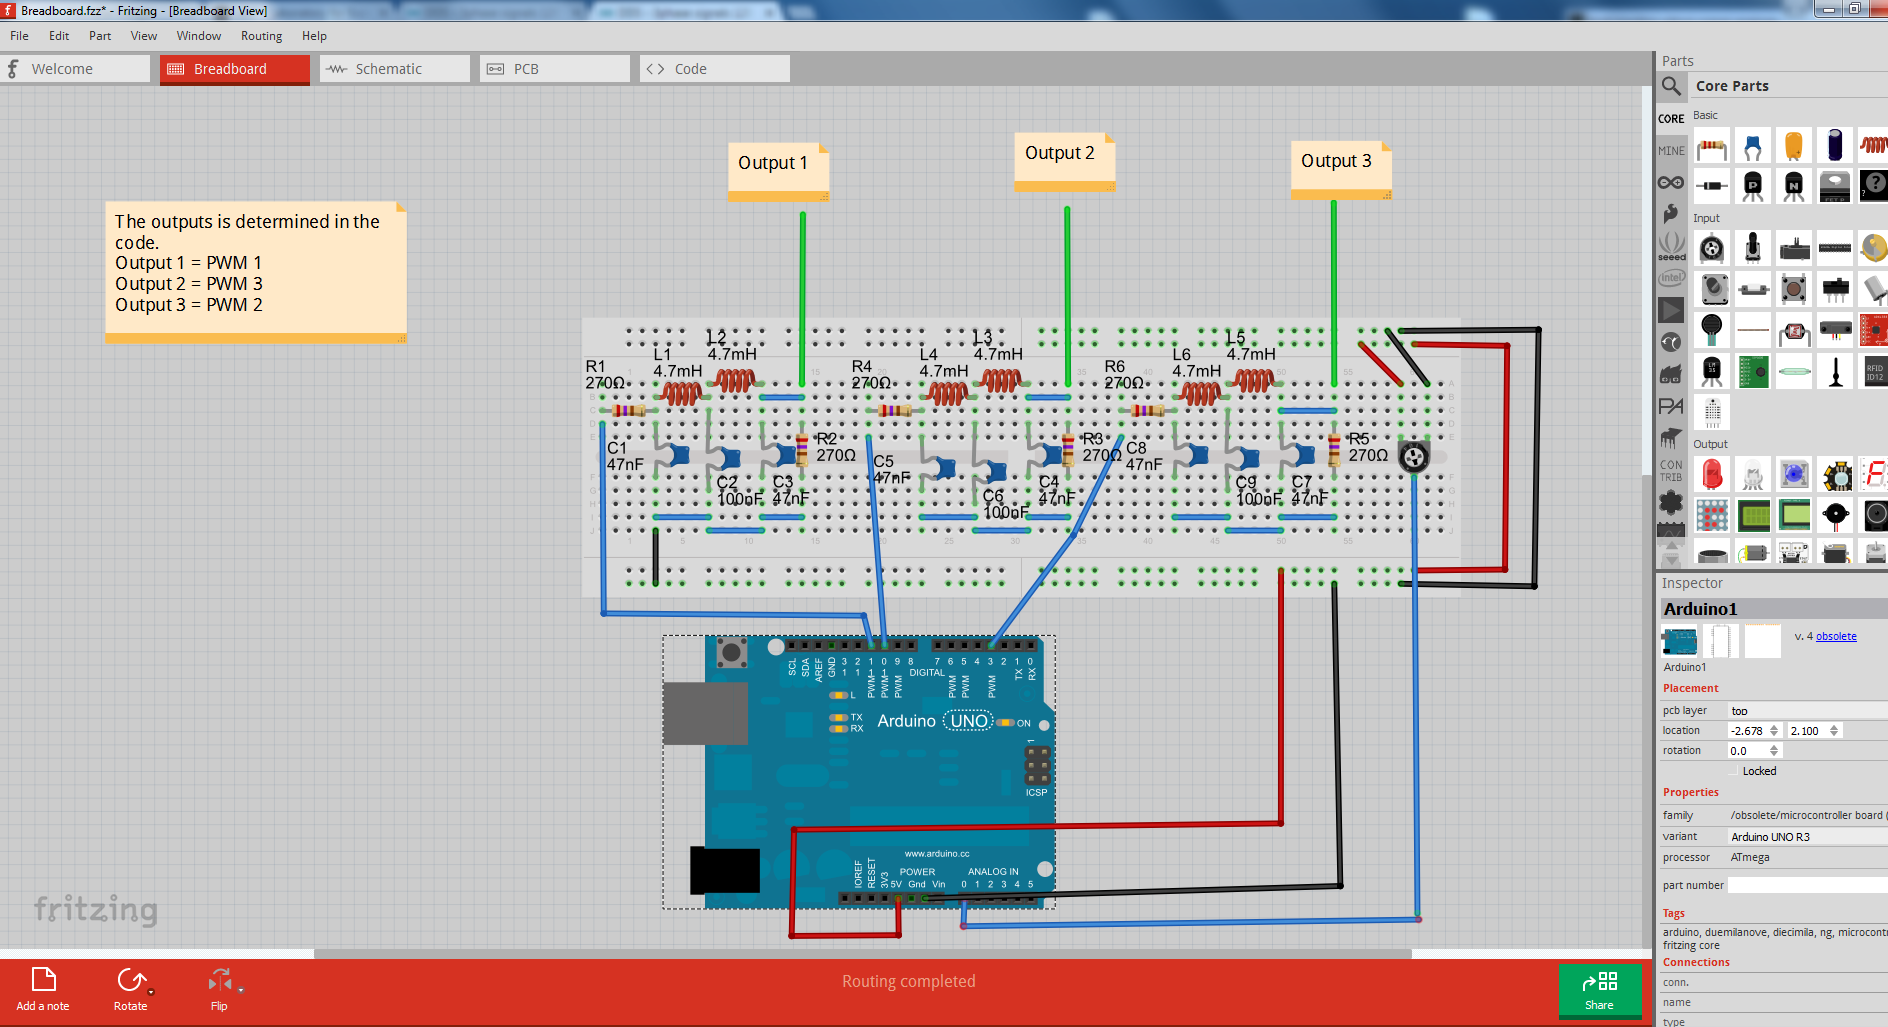Screen dimensions: 1888x1027
Task: Pick the piezo buzzer output part
Action: point(1835,515)
